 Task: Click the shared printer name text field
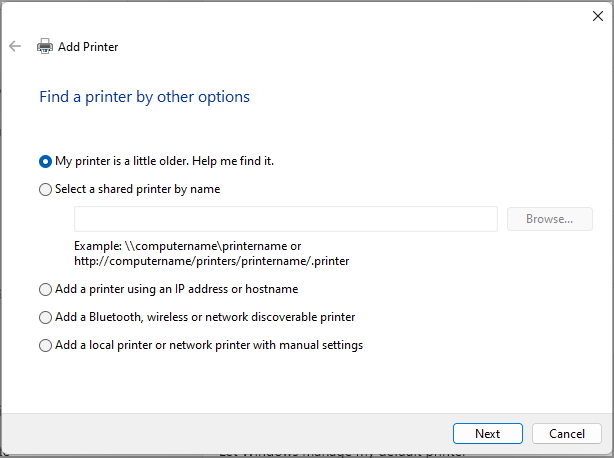click(x=285, y=219)
